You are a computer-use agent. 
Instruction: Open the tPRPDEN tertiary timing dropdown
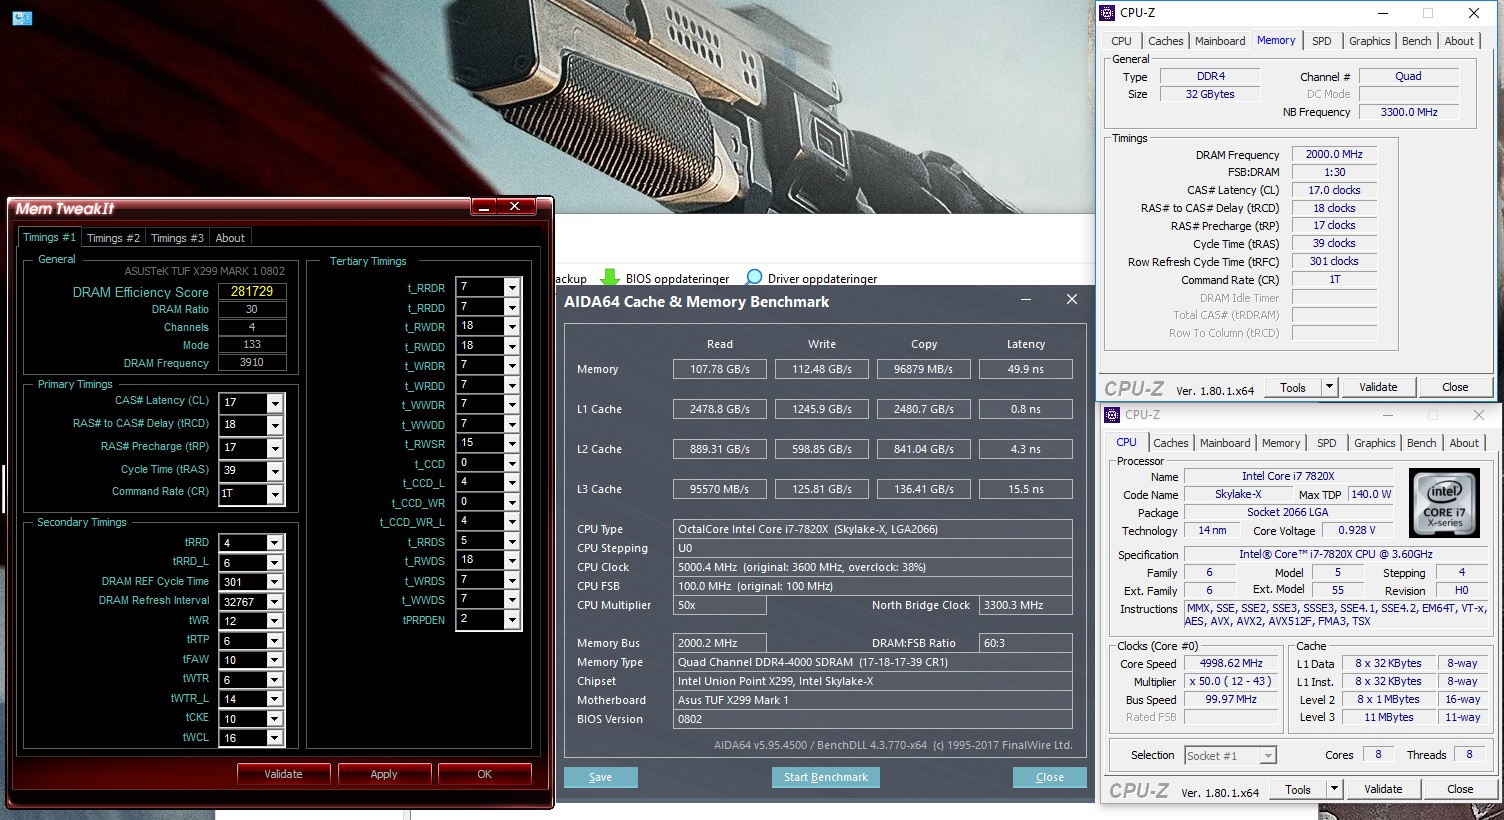click(512, 620)
